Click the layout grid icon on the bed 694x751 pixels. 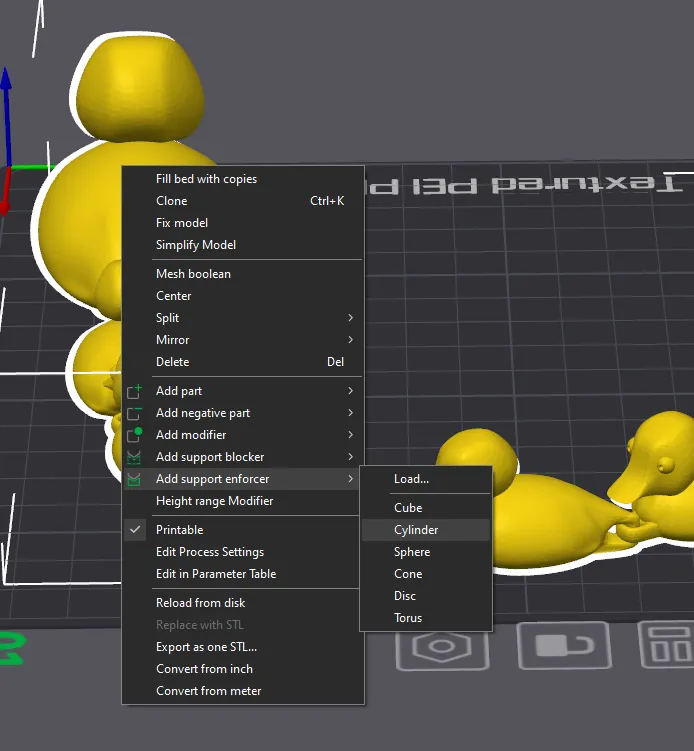point(668,644)
